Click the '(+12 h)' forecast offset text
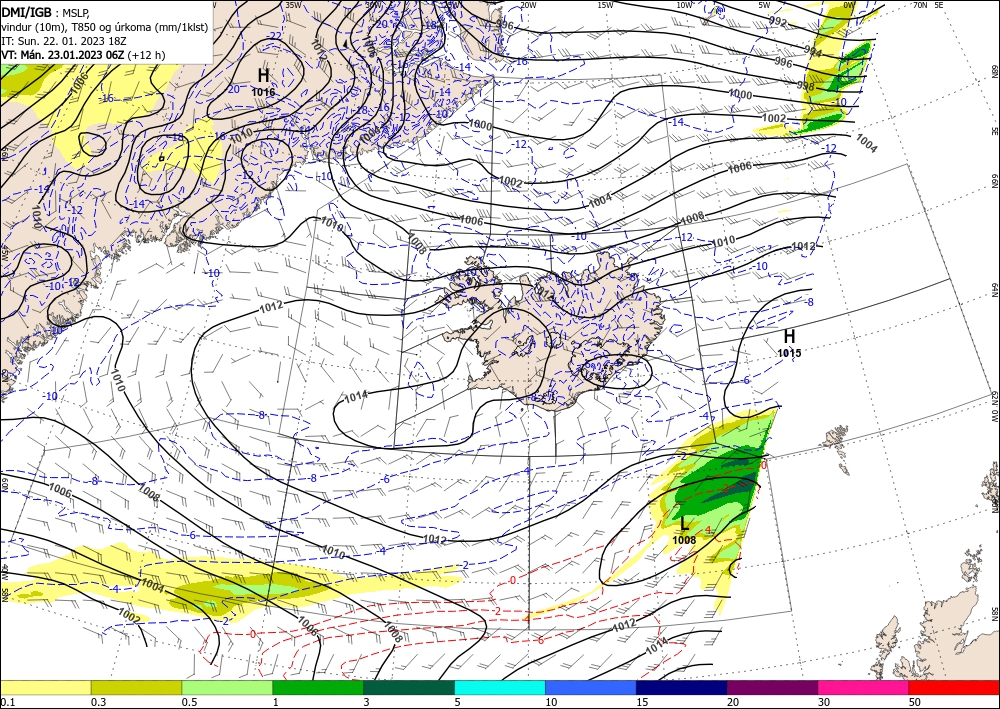 pyautogui.click(x=146, y=55)
